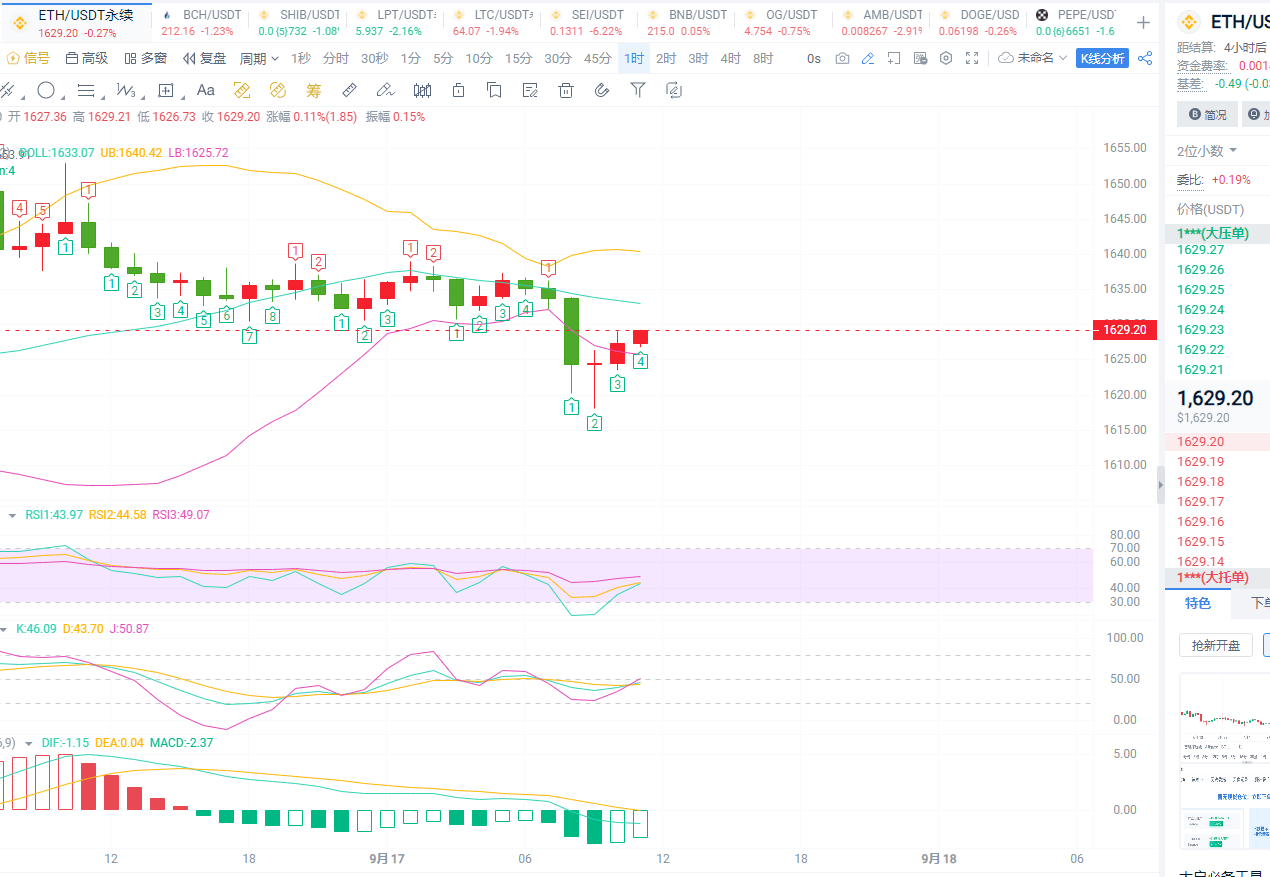Switch to BCH/USDT symbol tab
Image resolution: width=1270 pixels, height=877 pixels.
pos(200,22)
